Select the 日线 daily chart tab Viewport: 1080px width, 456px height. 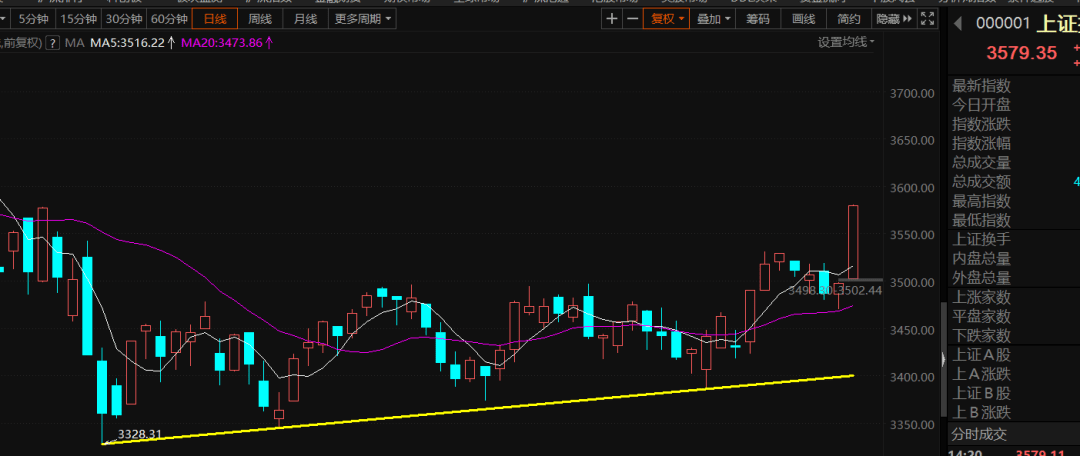pyautogui.click(x=215, y=19)
